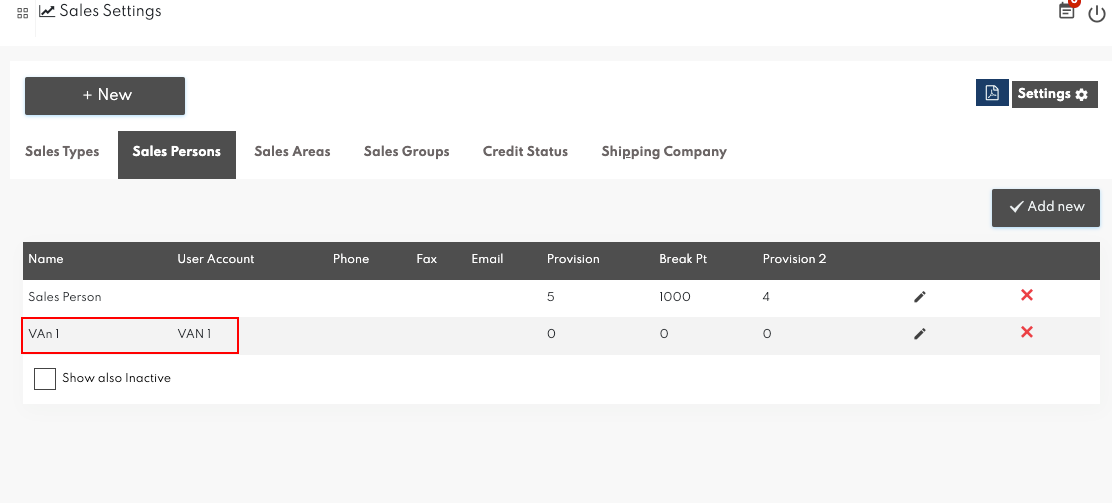Click the notifications clipboard icon
1112x503 pixels.
(1067, 11)
